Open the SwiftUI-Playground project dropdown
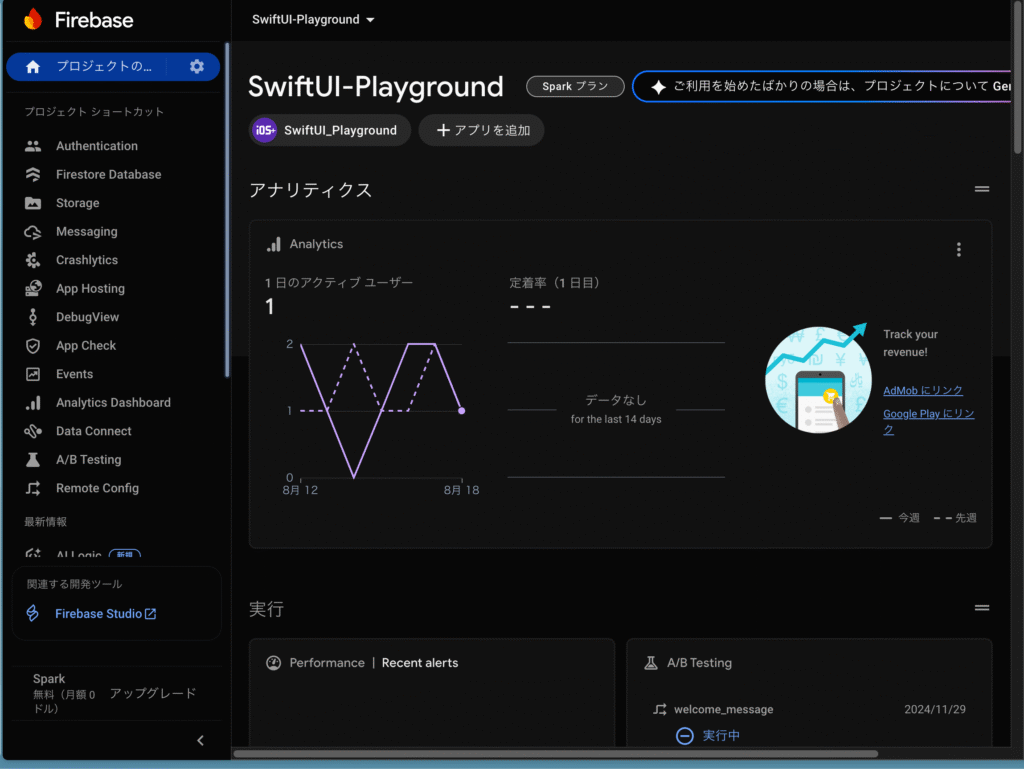 [313, 20]
